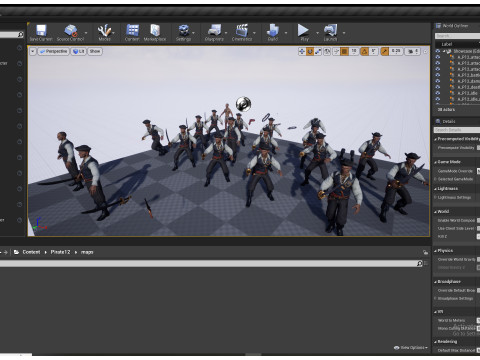
Task: Open the Show flags button in viewport
Action: pos(95,51)
